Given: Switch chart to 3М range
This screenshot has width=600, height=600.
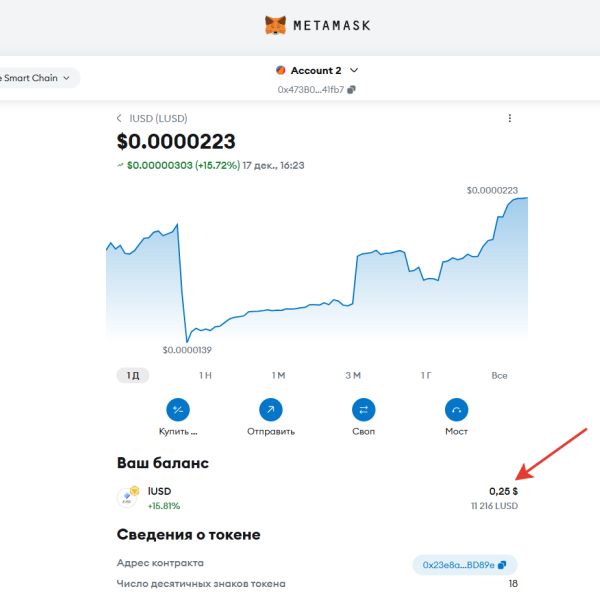Looking at the screenshot, I should pyautogui.click(x=352, y=375).
